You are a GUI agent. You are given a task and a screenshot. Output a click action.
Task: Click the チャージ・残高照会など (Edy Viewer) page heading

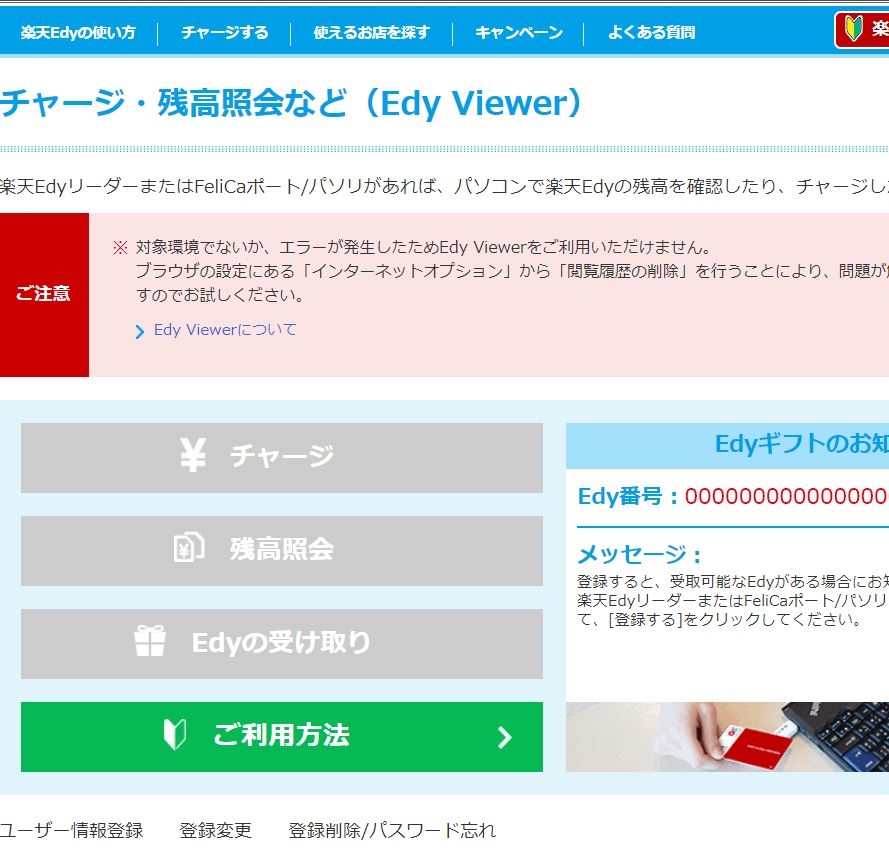291,103
